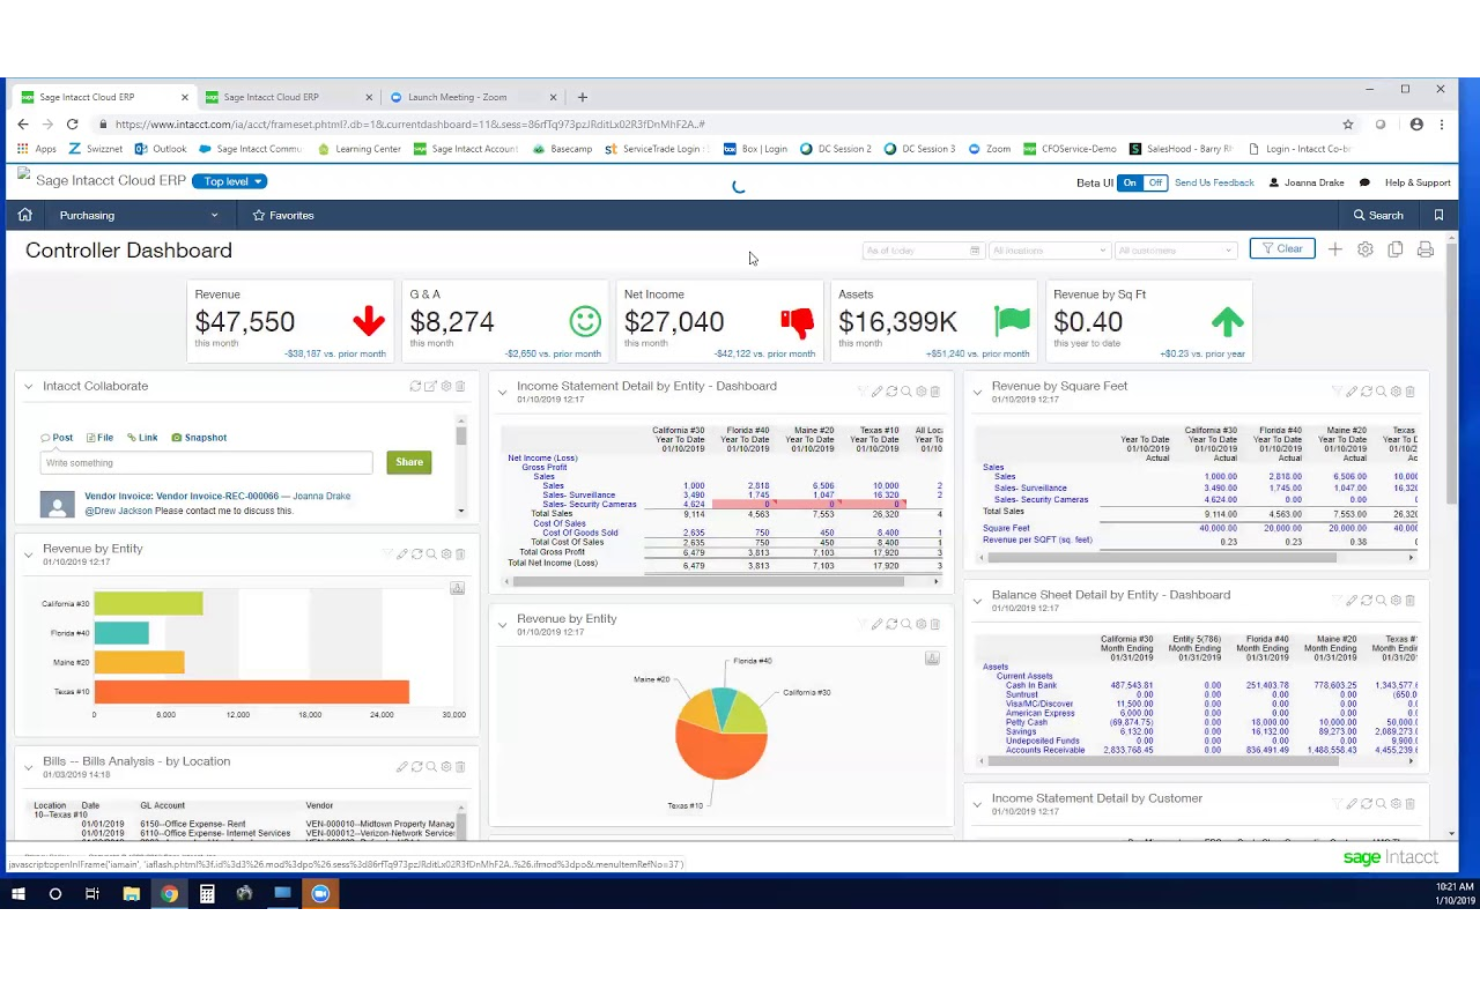Open the bookmark icon in navigation bar
Screen dimensions: 1480x987
pyautogui.click(x=1439, y=215)
